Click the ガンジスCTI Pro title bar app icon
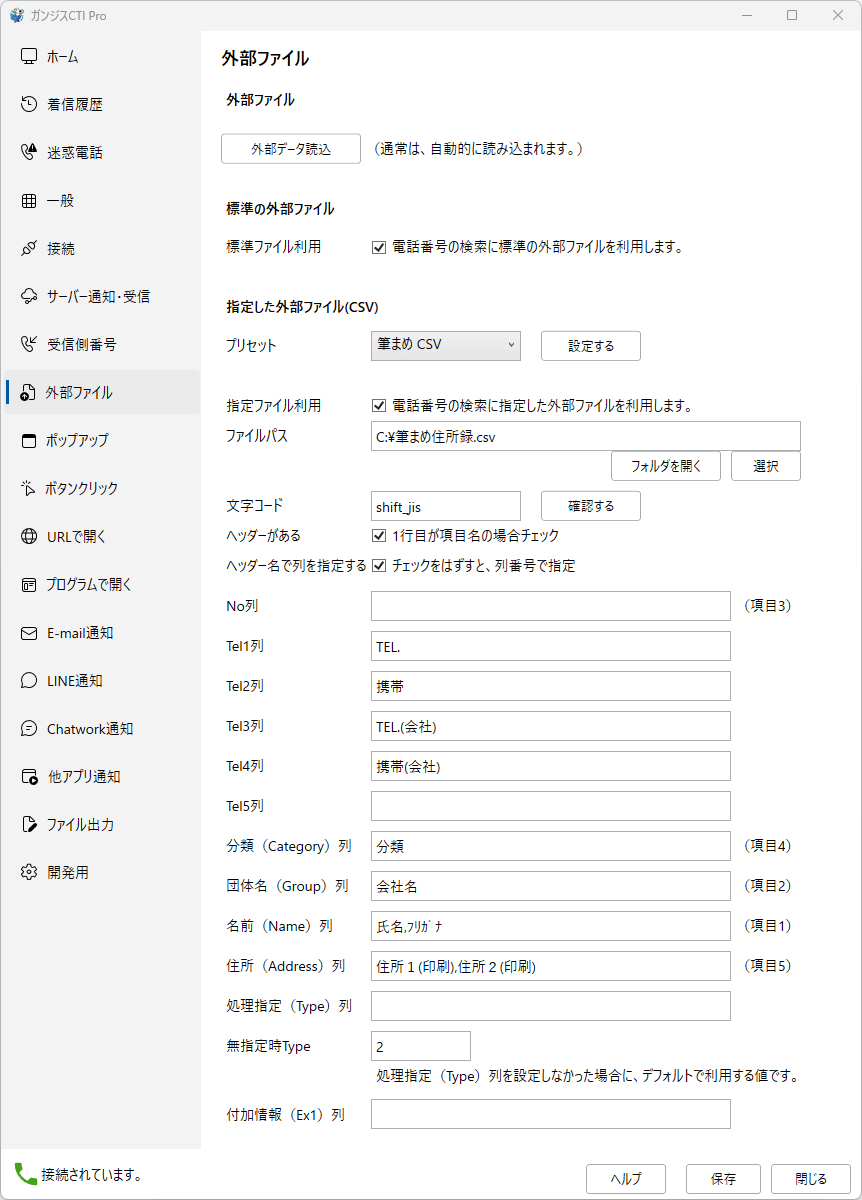 tap(17, 15)
